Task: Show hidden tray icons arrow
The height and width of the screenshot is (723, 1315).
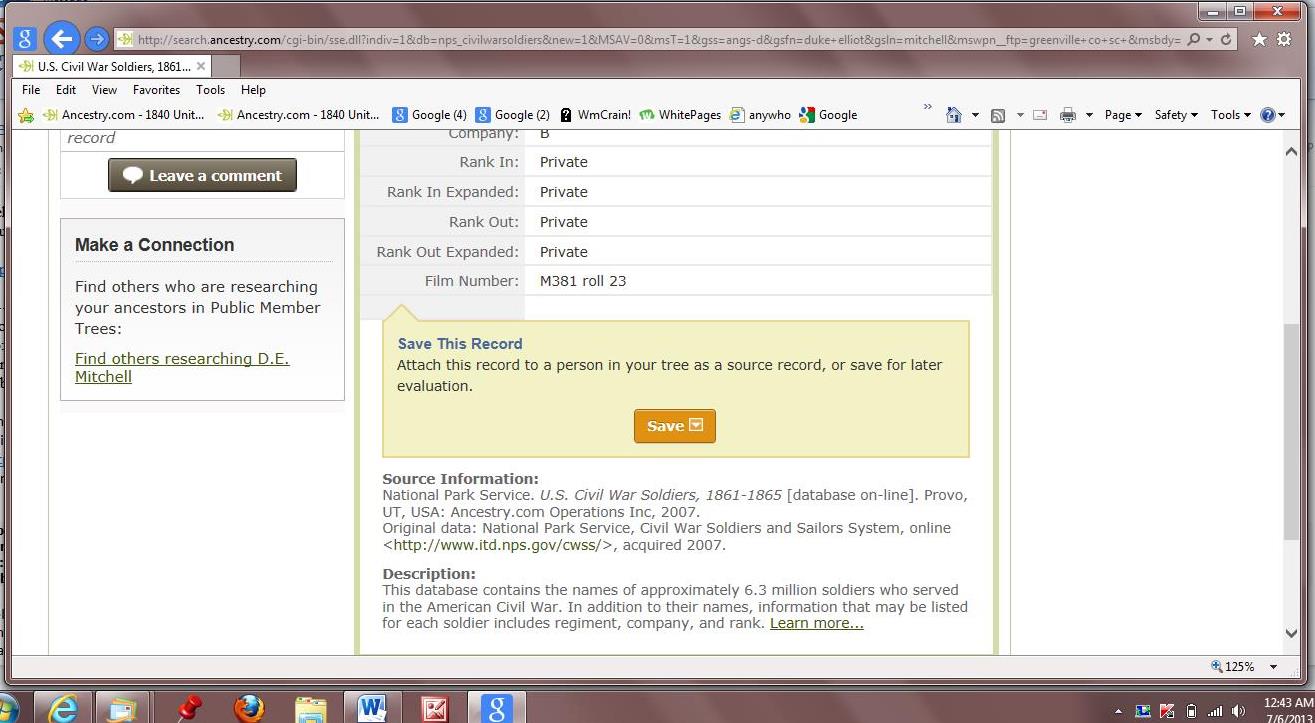Action: [1118, 711]
